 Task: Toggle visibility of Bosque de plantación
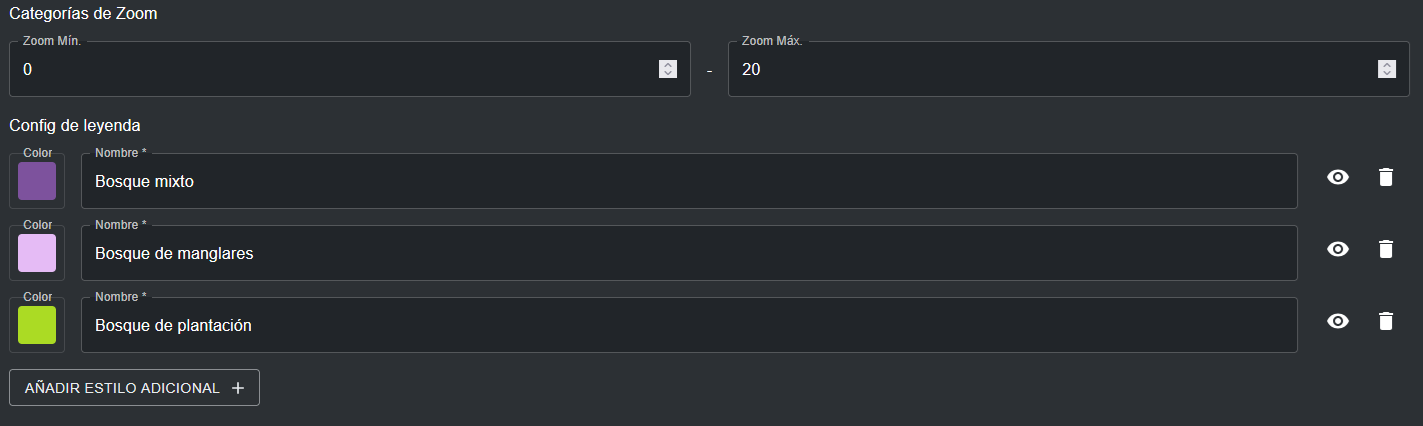1338,321
